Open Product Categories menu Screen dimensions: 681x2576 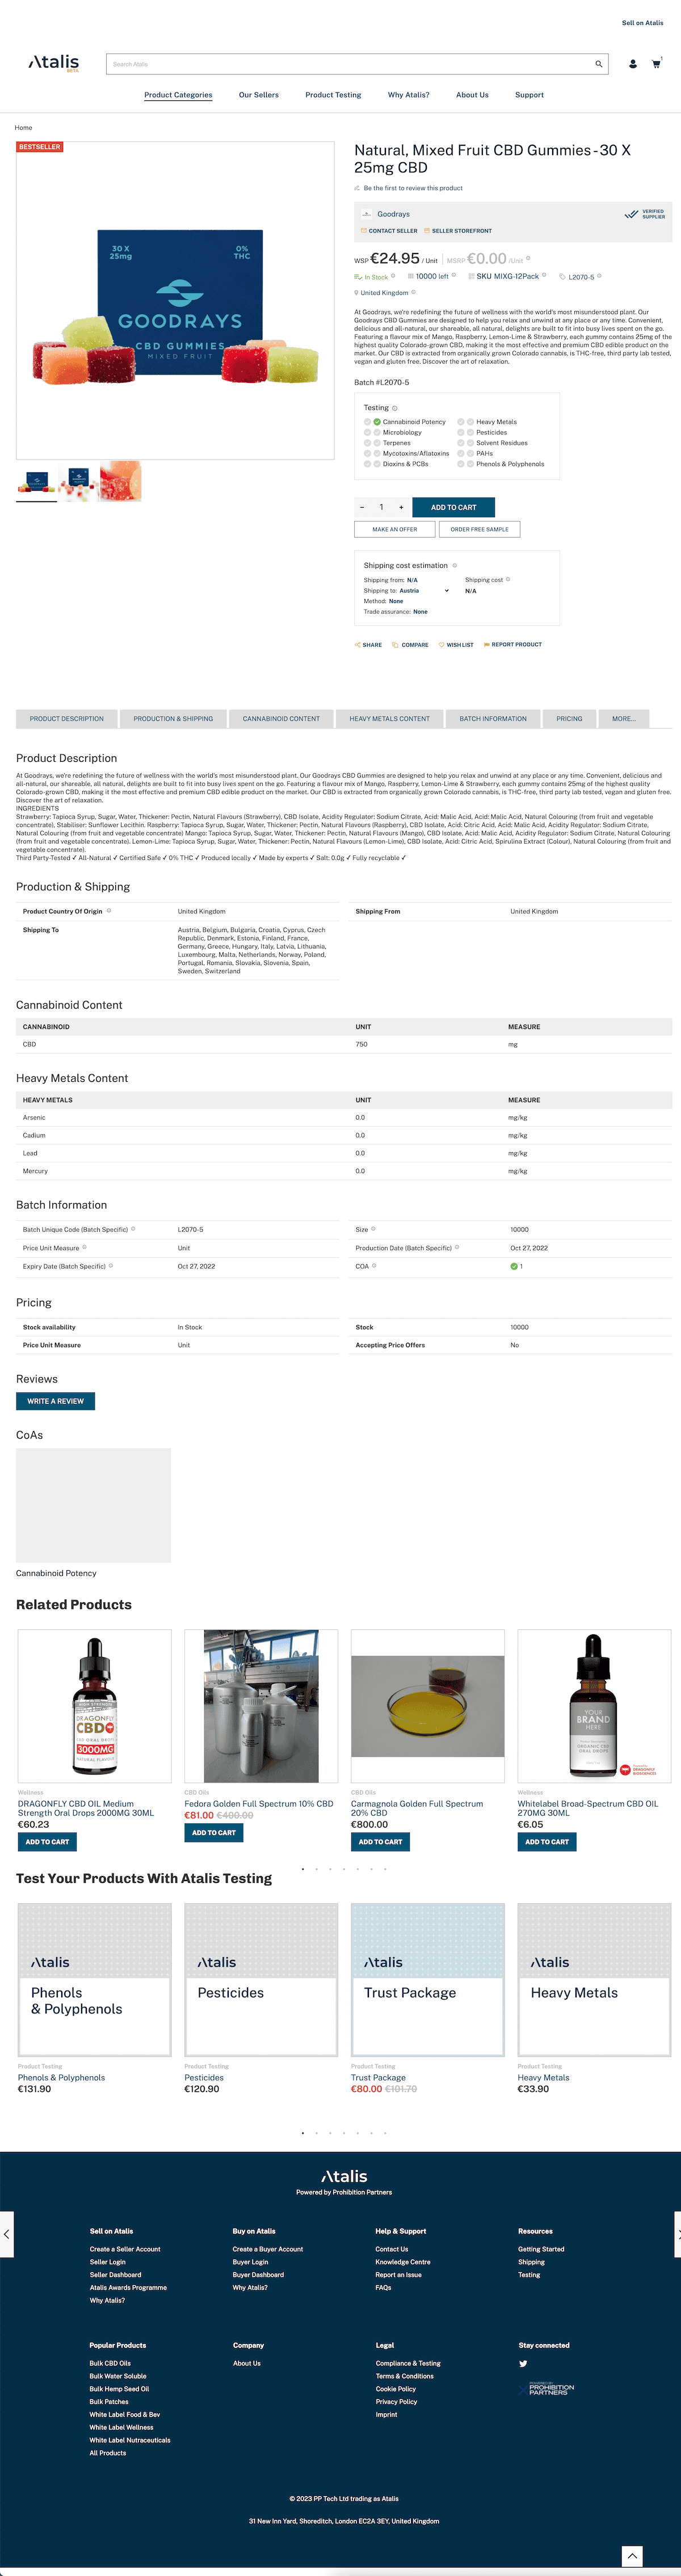[x=178, y=95]
